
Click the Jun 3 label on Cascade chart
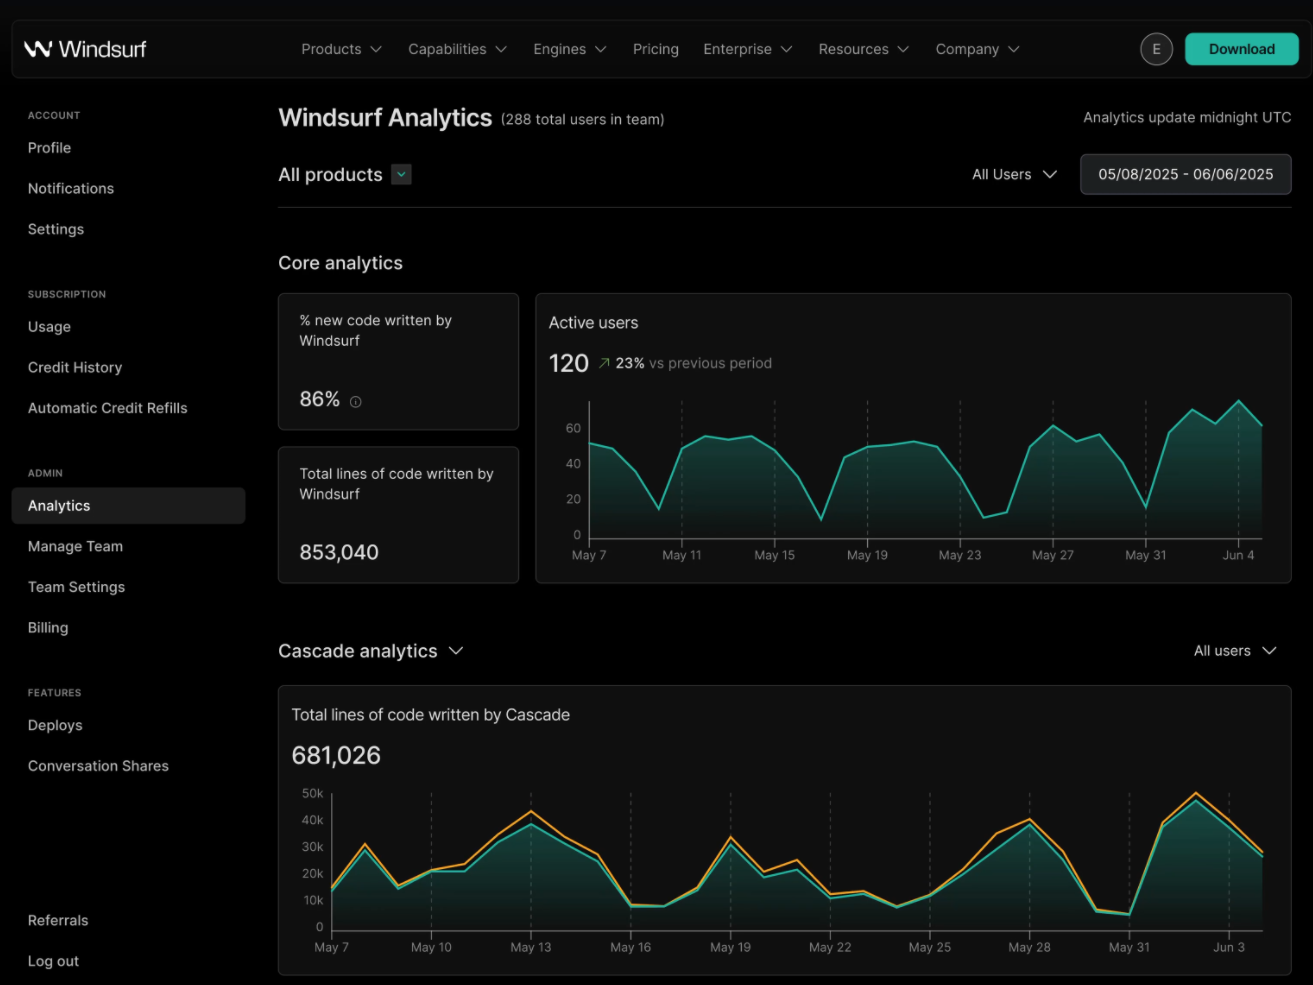click(1229, 947)
